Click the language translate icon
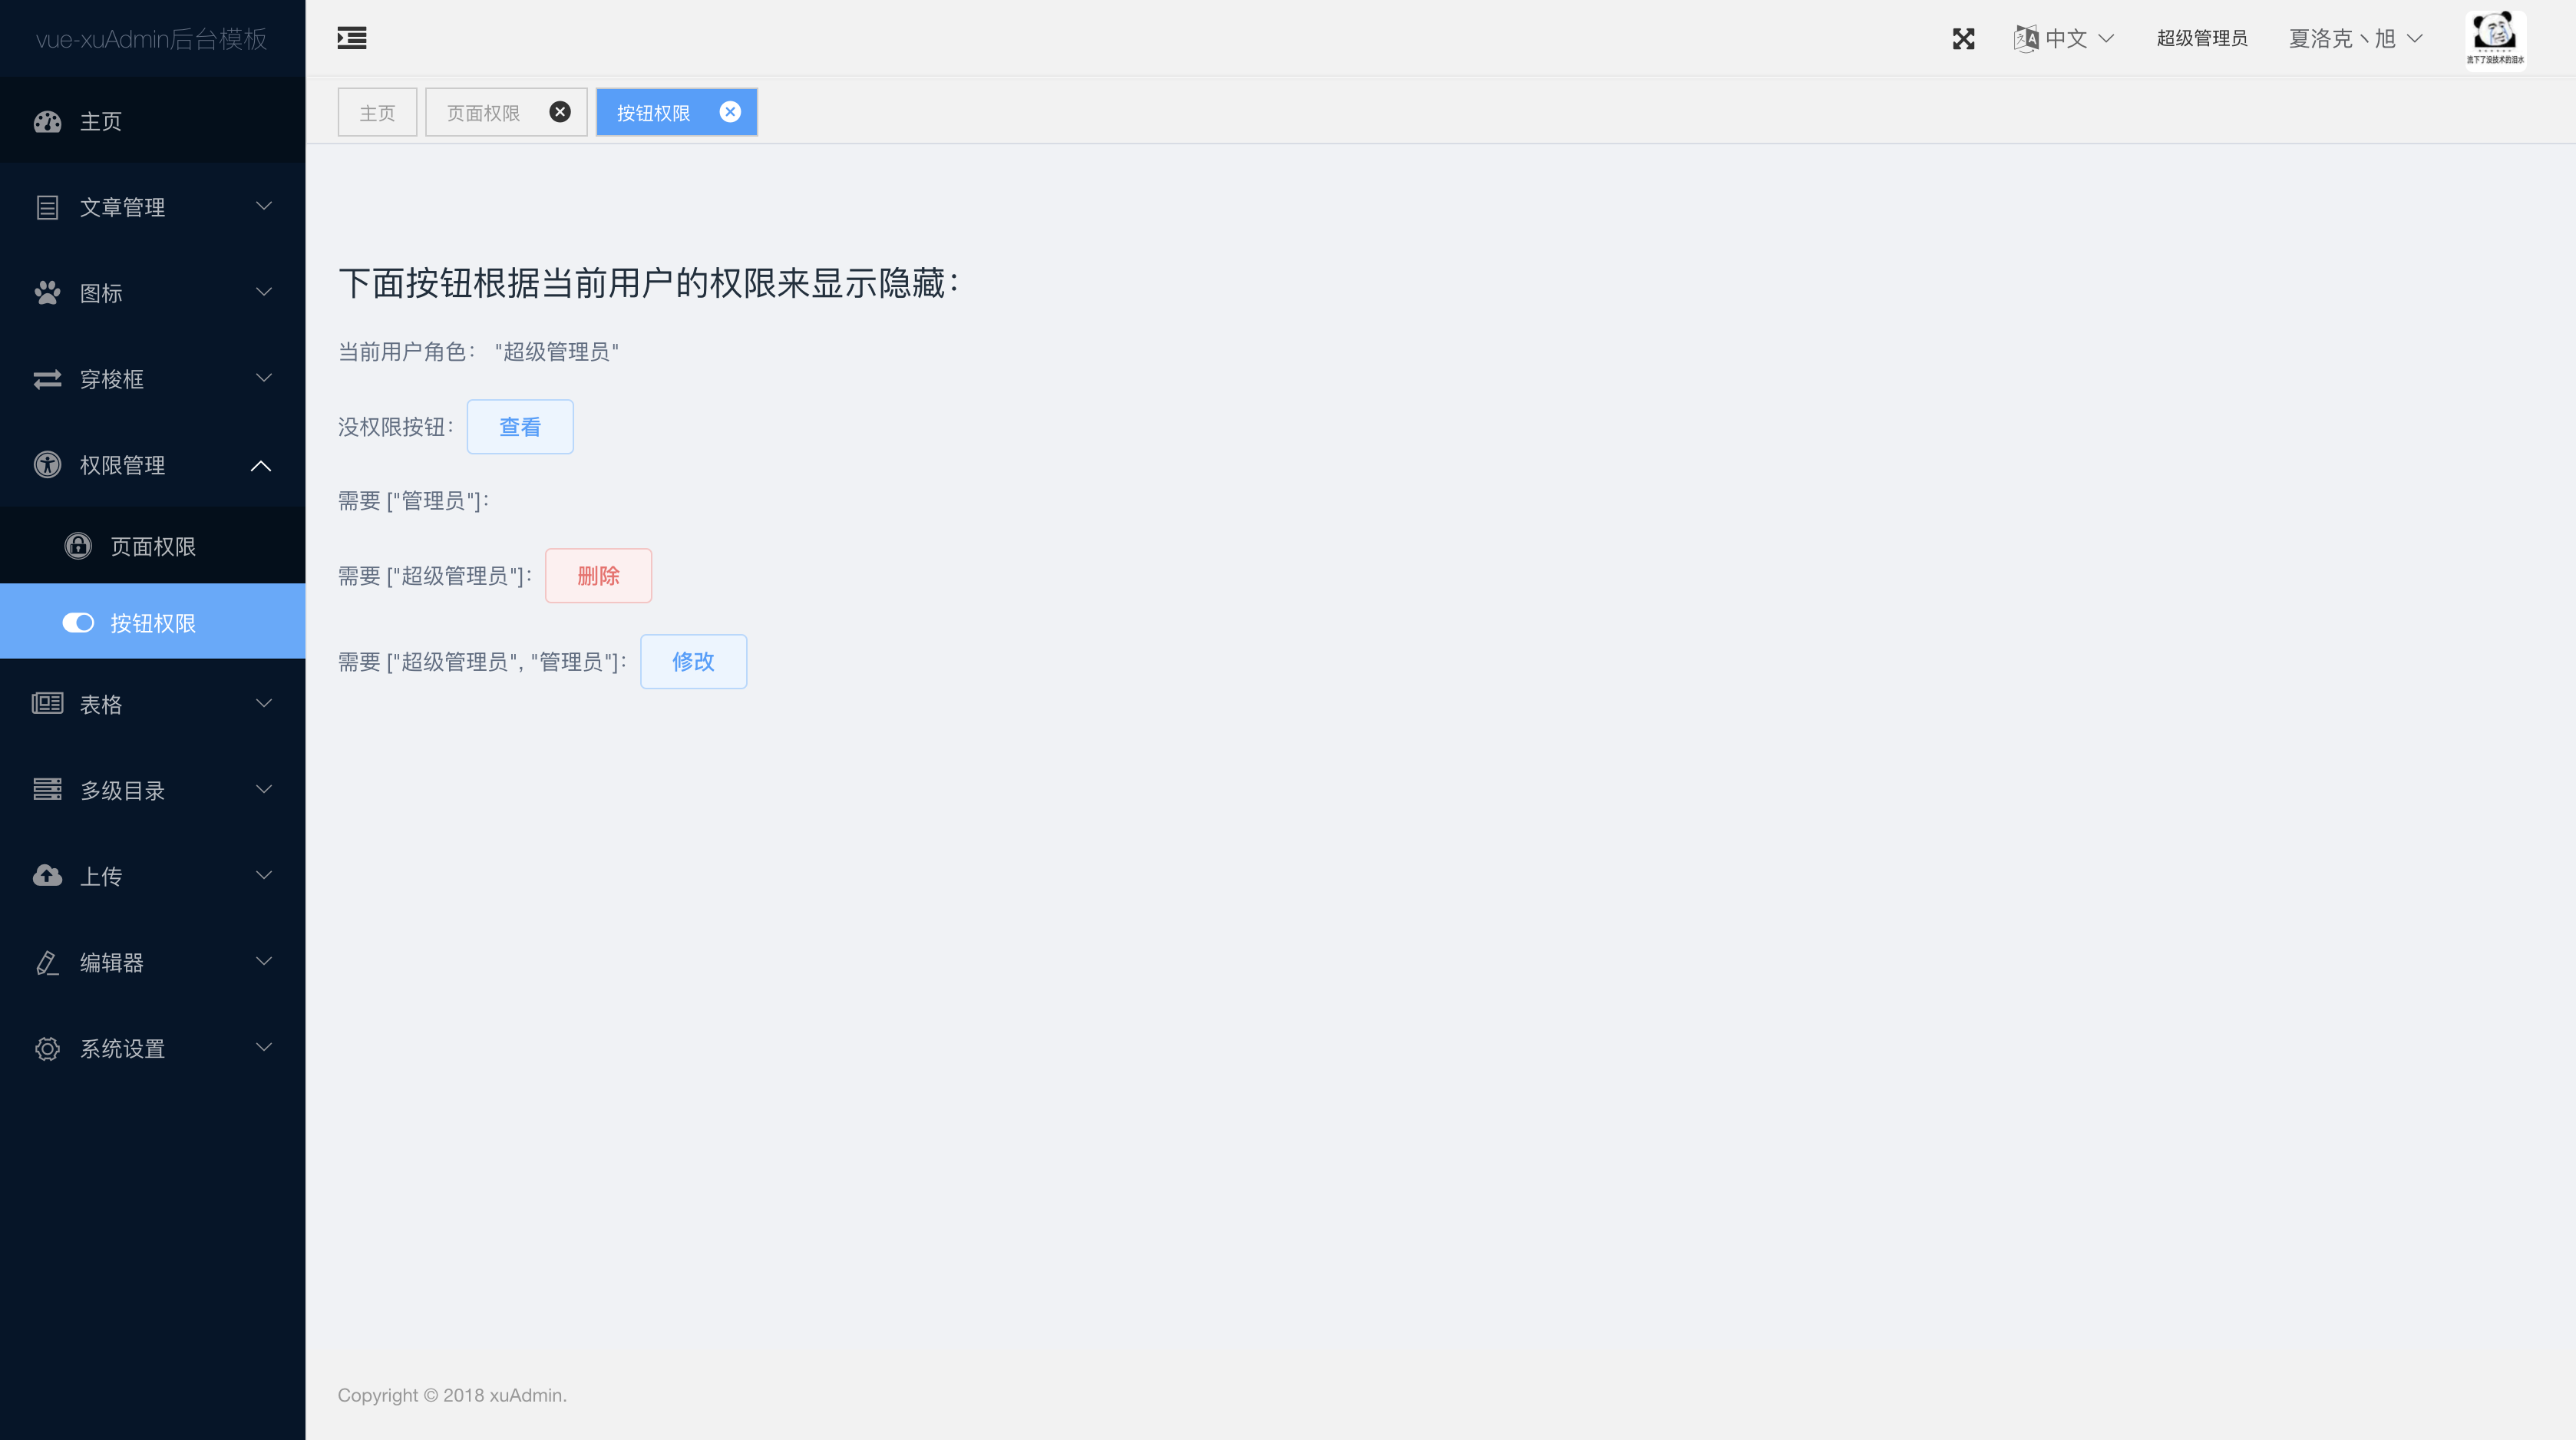Viewport: 2576px width, 1440px height. point(2026,38)
